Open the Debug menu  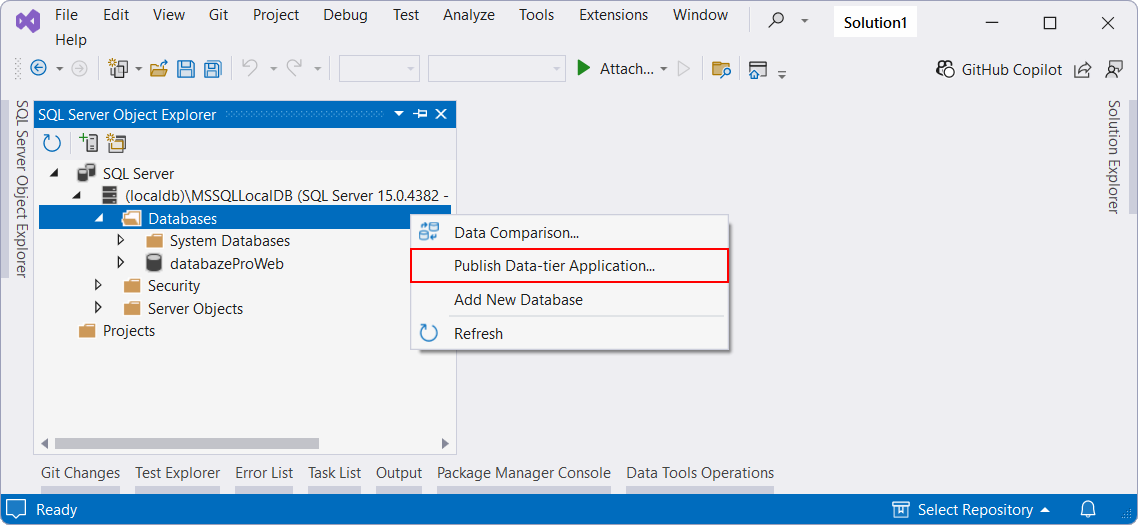tap(345, 15)
